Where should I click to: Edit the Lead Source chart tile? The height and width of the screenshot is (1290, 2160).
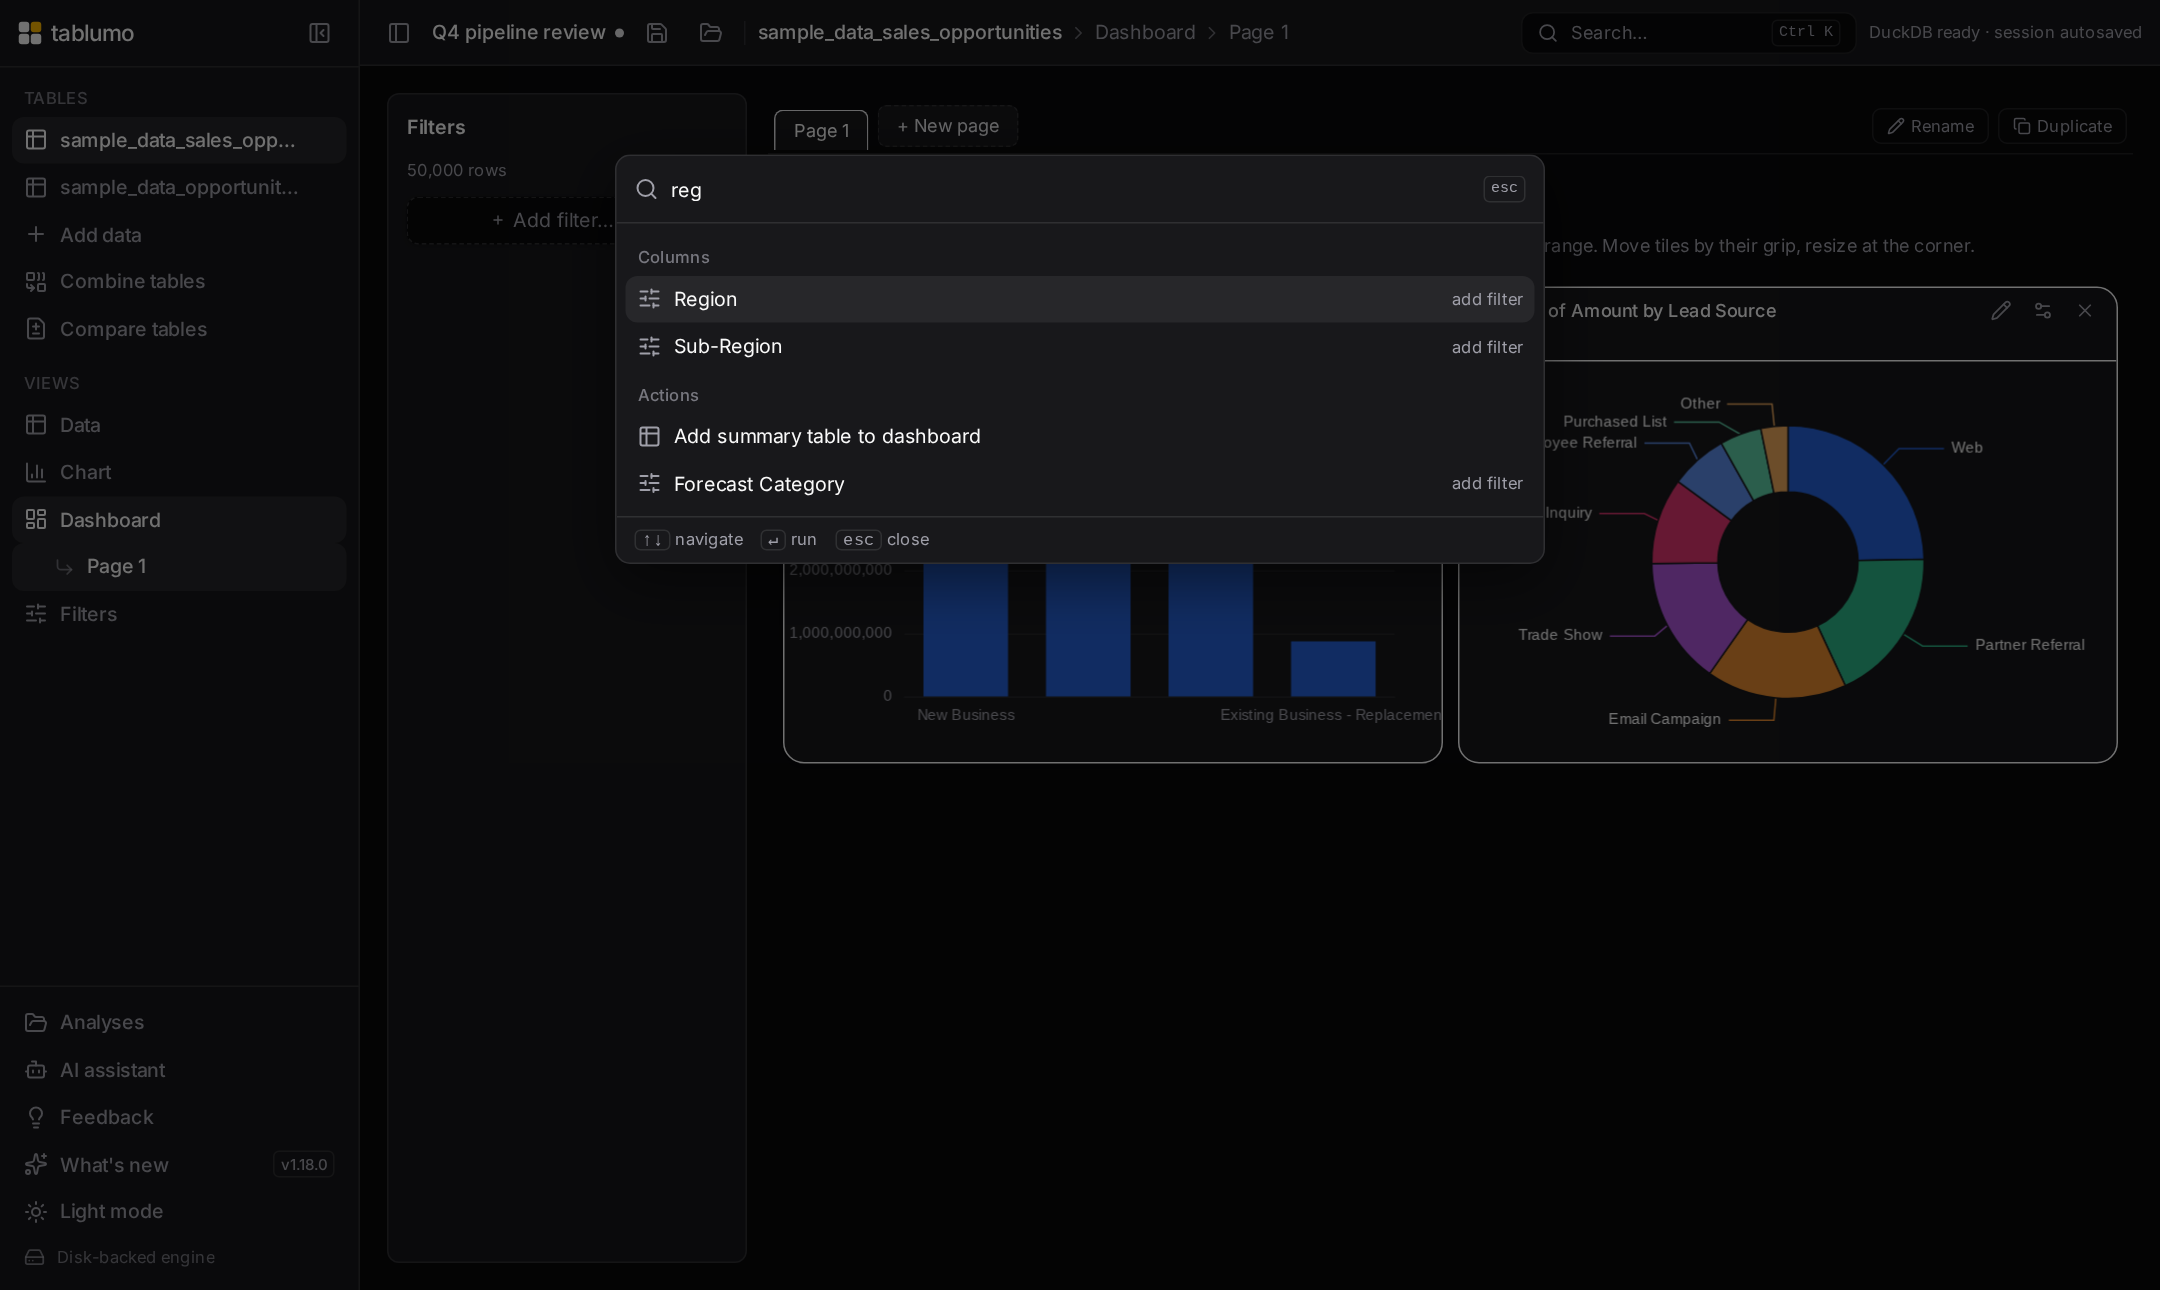pos(2001,311)
